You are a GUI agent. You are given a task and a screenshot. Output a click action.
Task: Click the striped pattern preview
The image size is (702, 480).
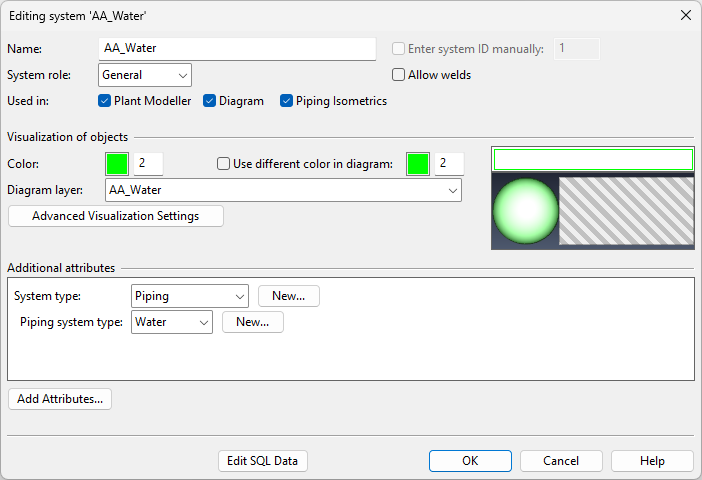[626, 211]
